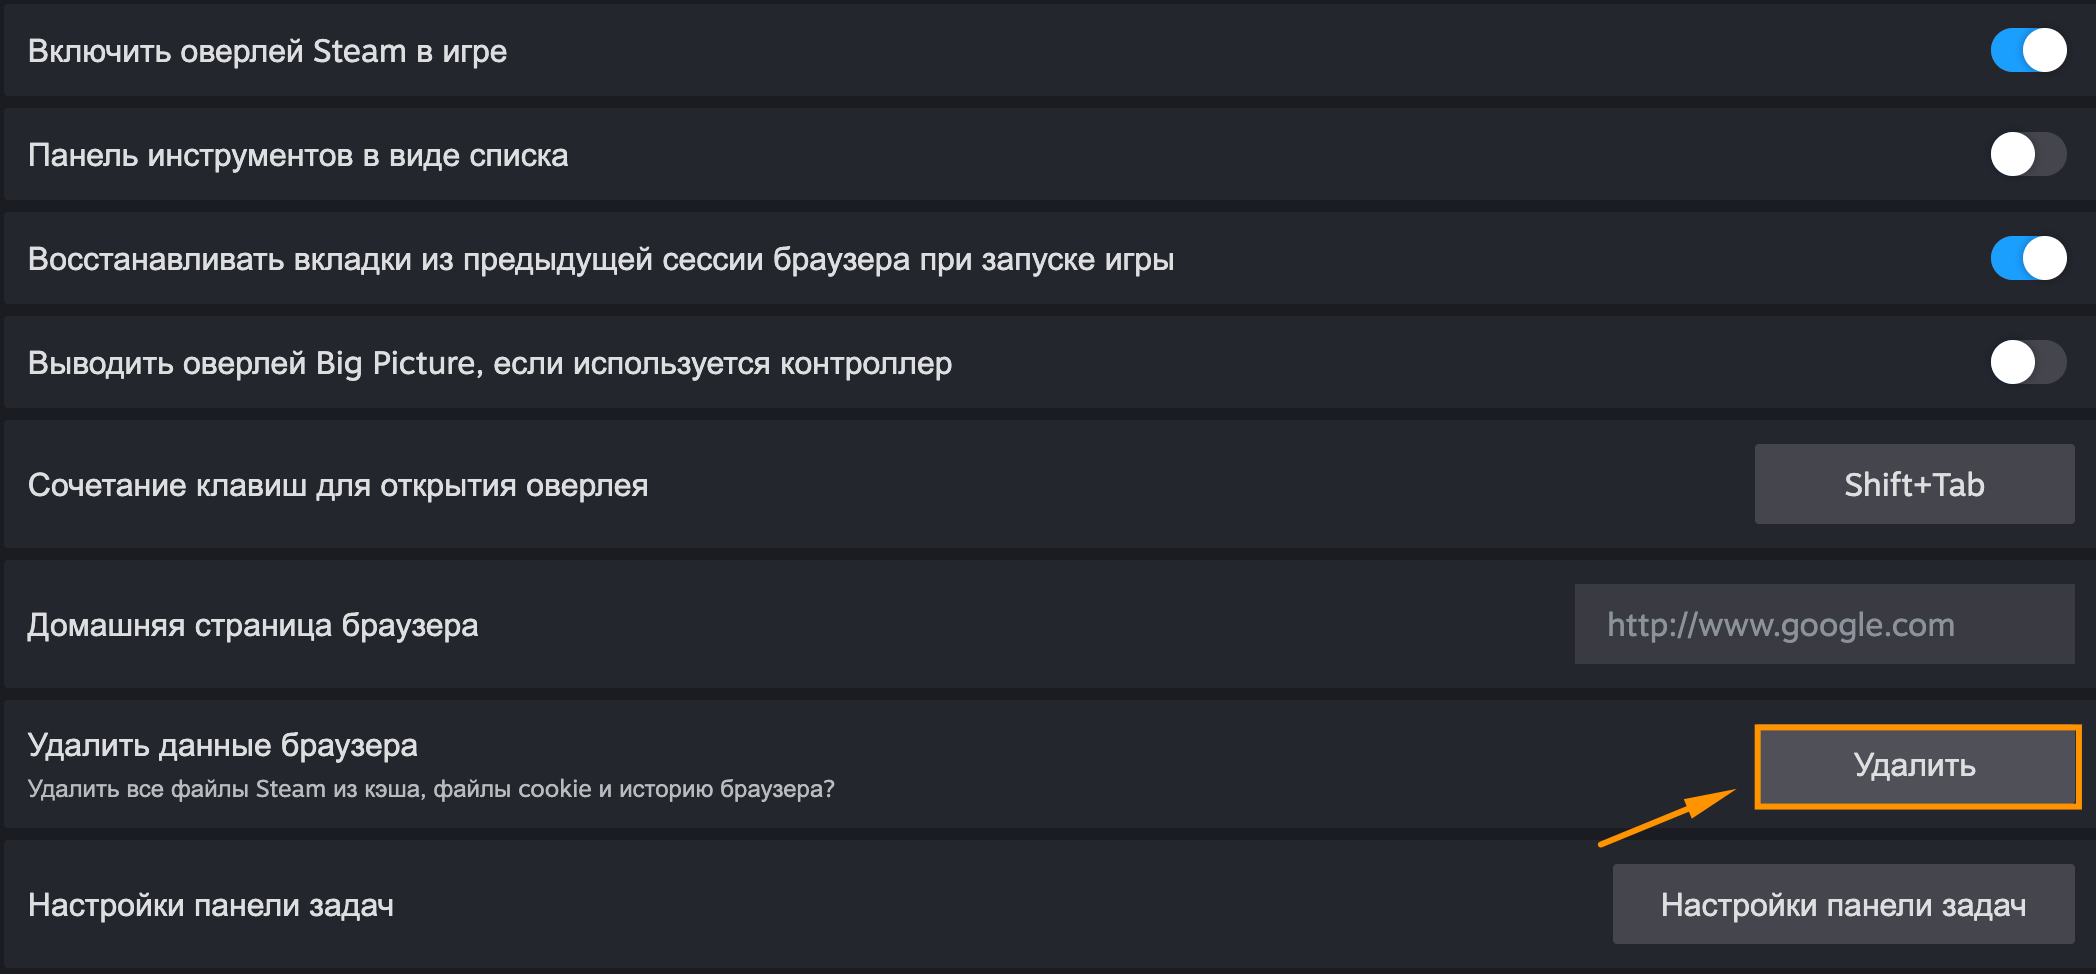Open 'Настройки панели задач' button
The image size is (2096, 974).
click(x=1843, y=904)
